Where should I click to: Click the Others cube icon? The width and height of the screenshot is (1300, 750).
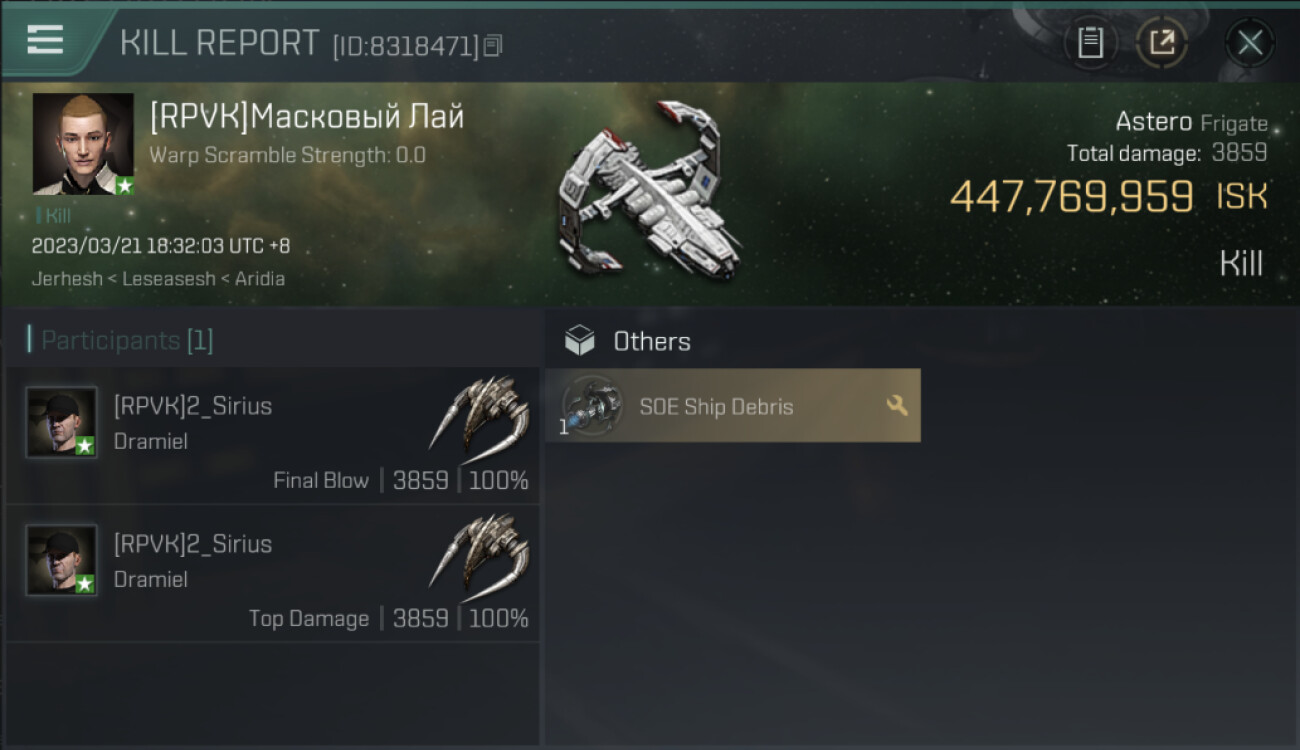point(579,341)
